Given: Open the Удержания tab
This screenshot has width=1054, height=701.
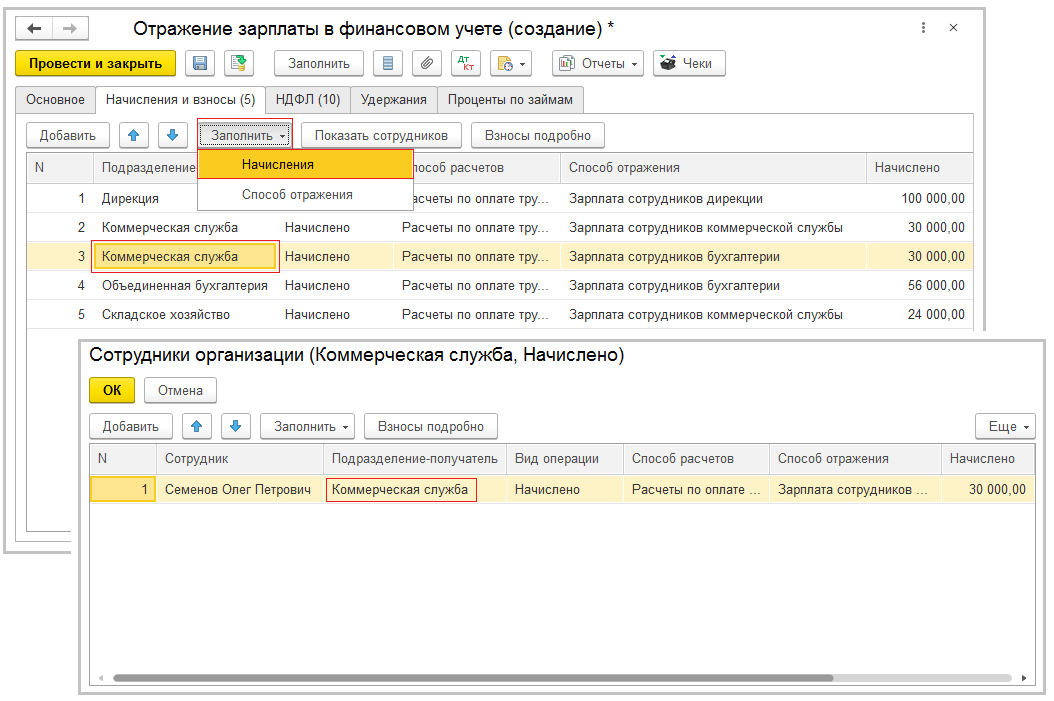Looking at the screenshot, I should point(394,99).
